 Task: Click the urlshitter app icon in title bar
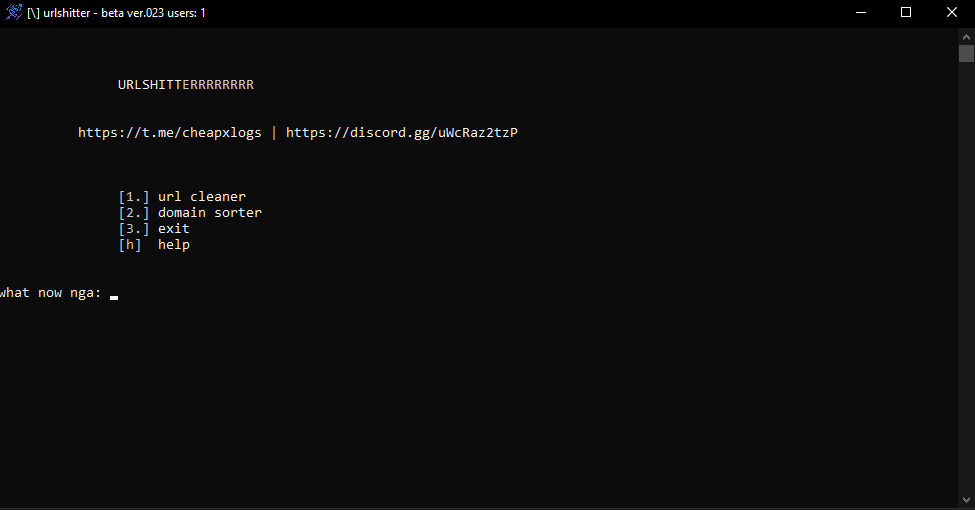(x=14, y=12)
